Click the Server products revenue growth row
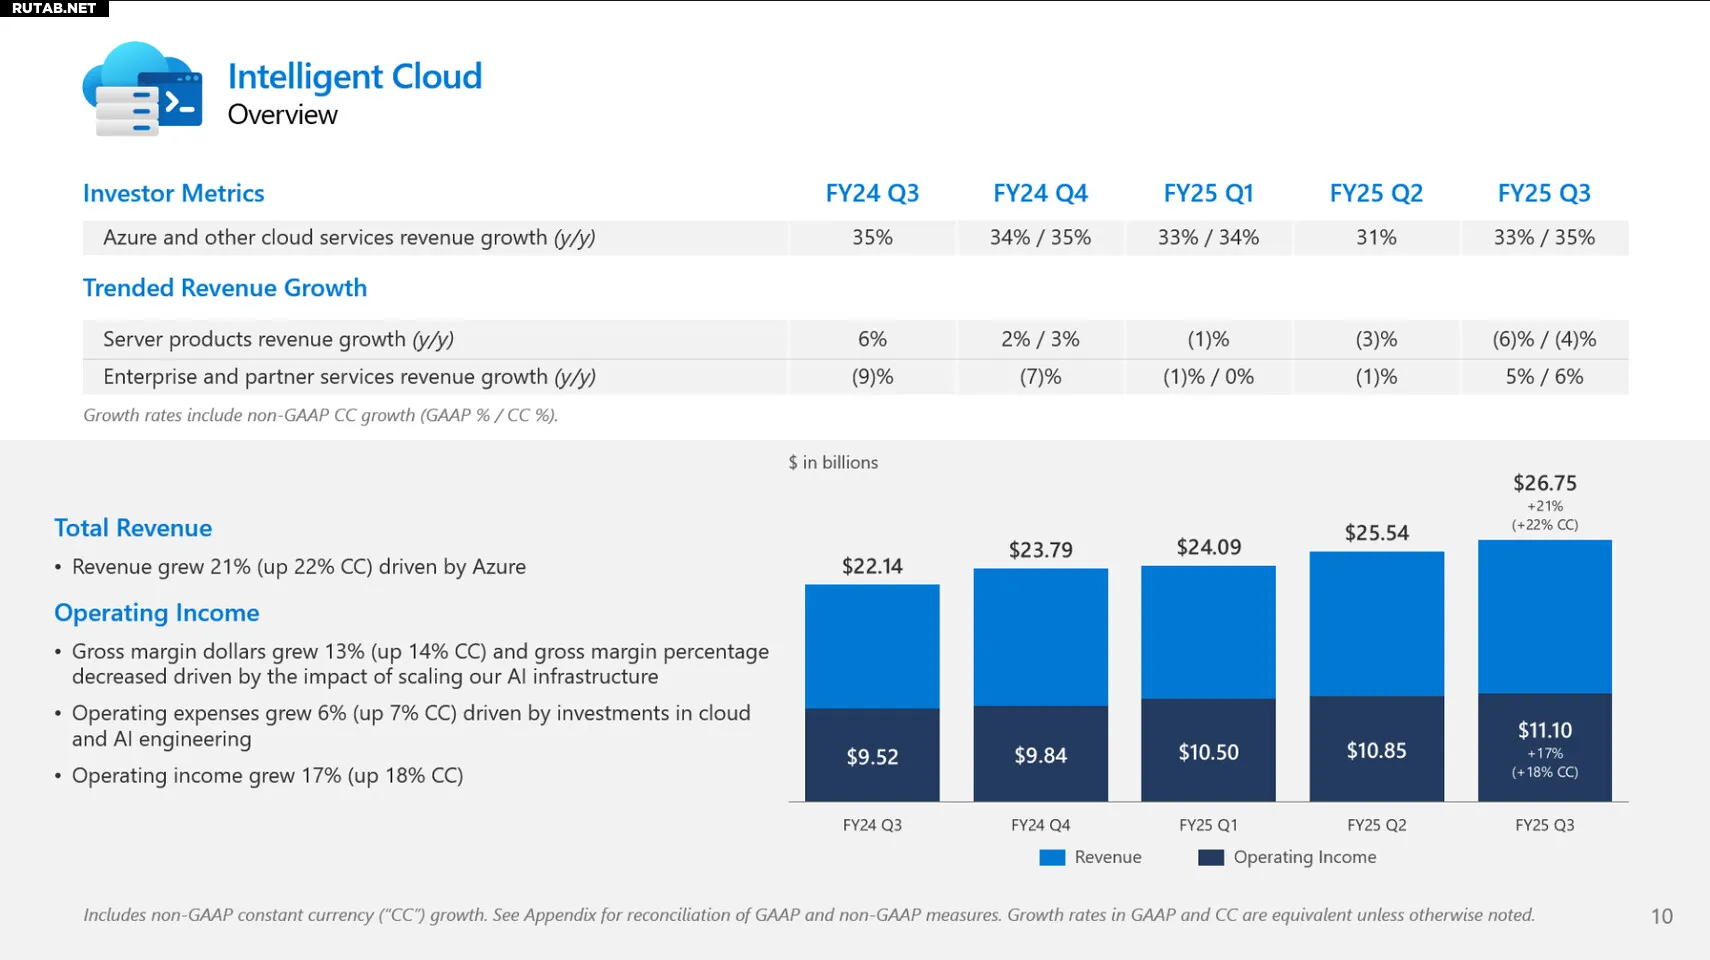The height and width of the screenshot is (960, 1710). pyautogui.click(x=856, y=339)
